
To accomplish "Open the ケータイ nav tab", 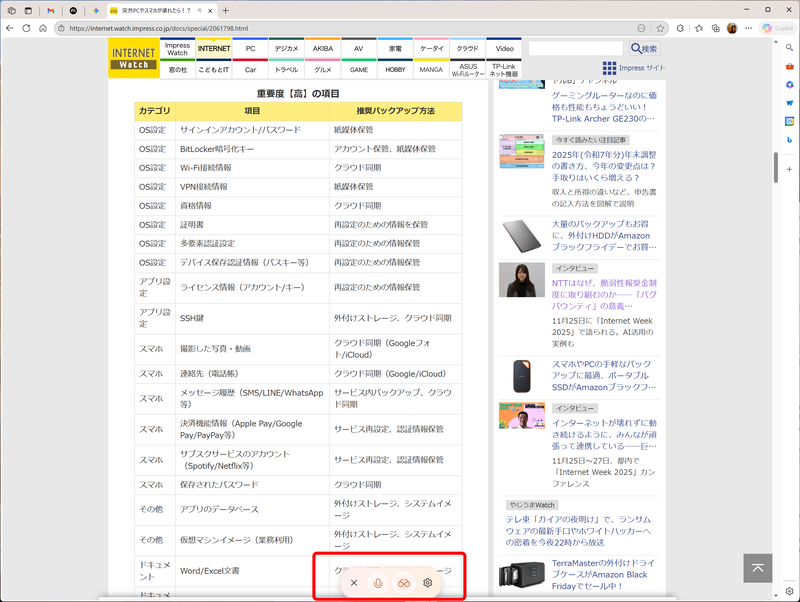I will [431, 48].
